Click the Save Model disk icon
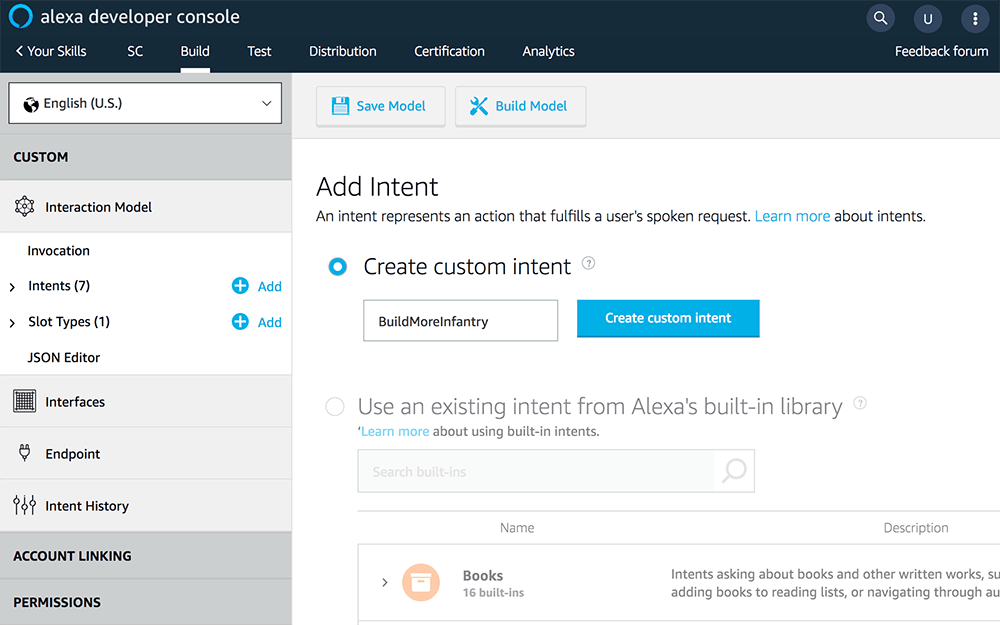The width and height of the screenshot is (1000, 625). pyautogui.click(x=341, y=106)
